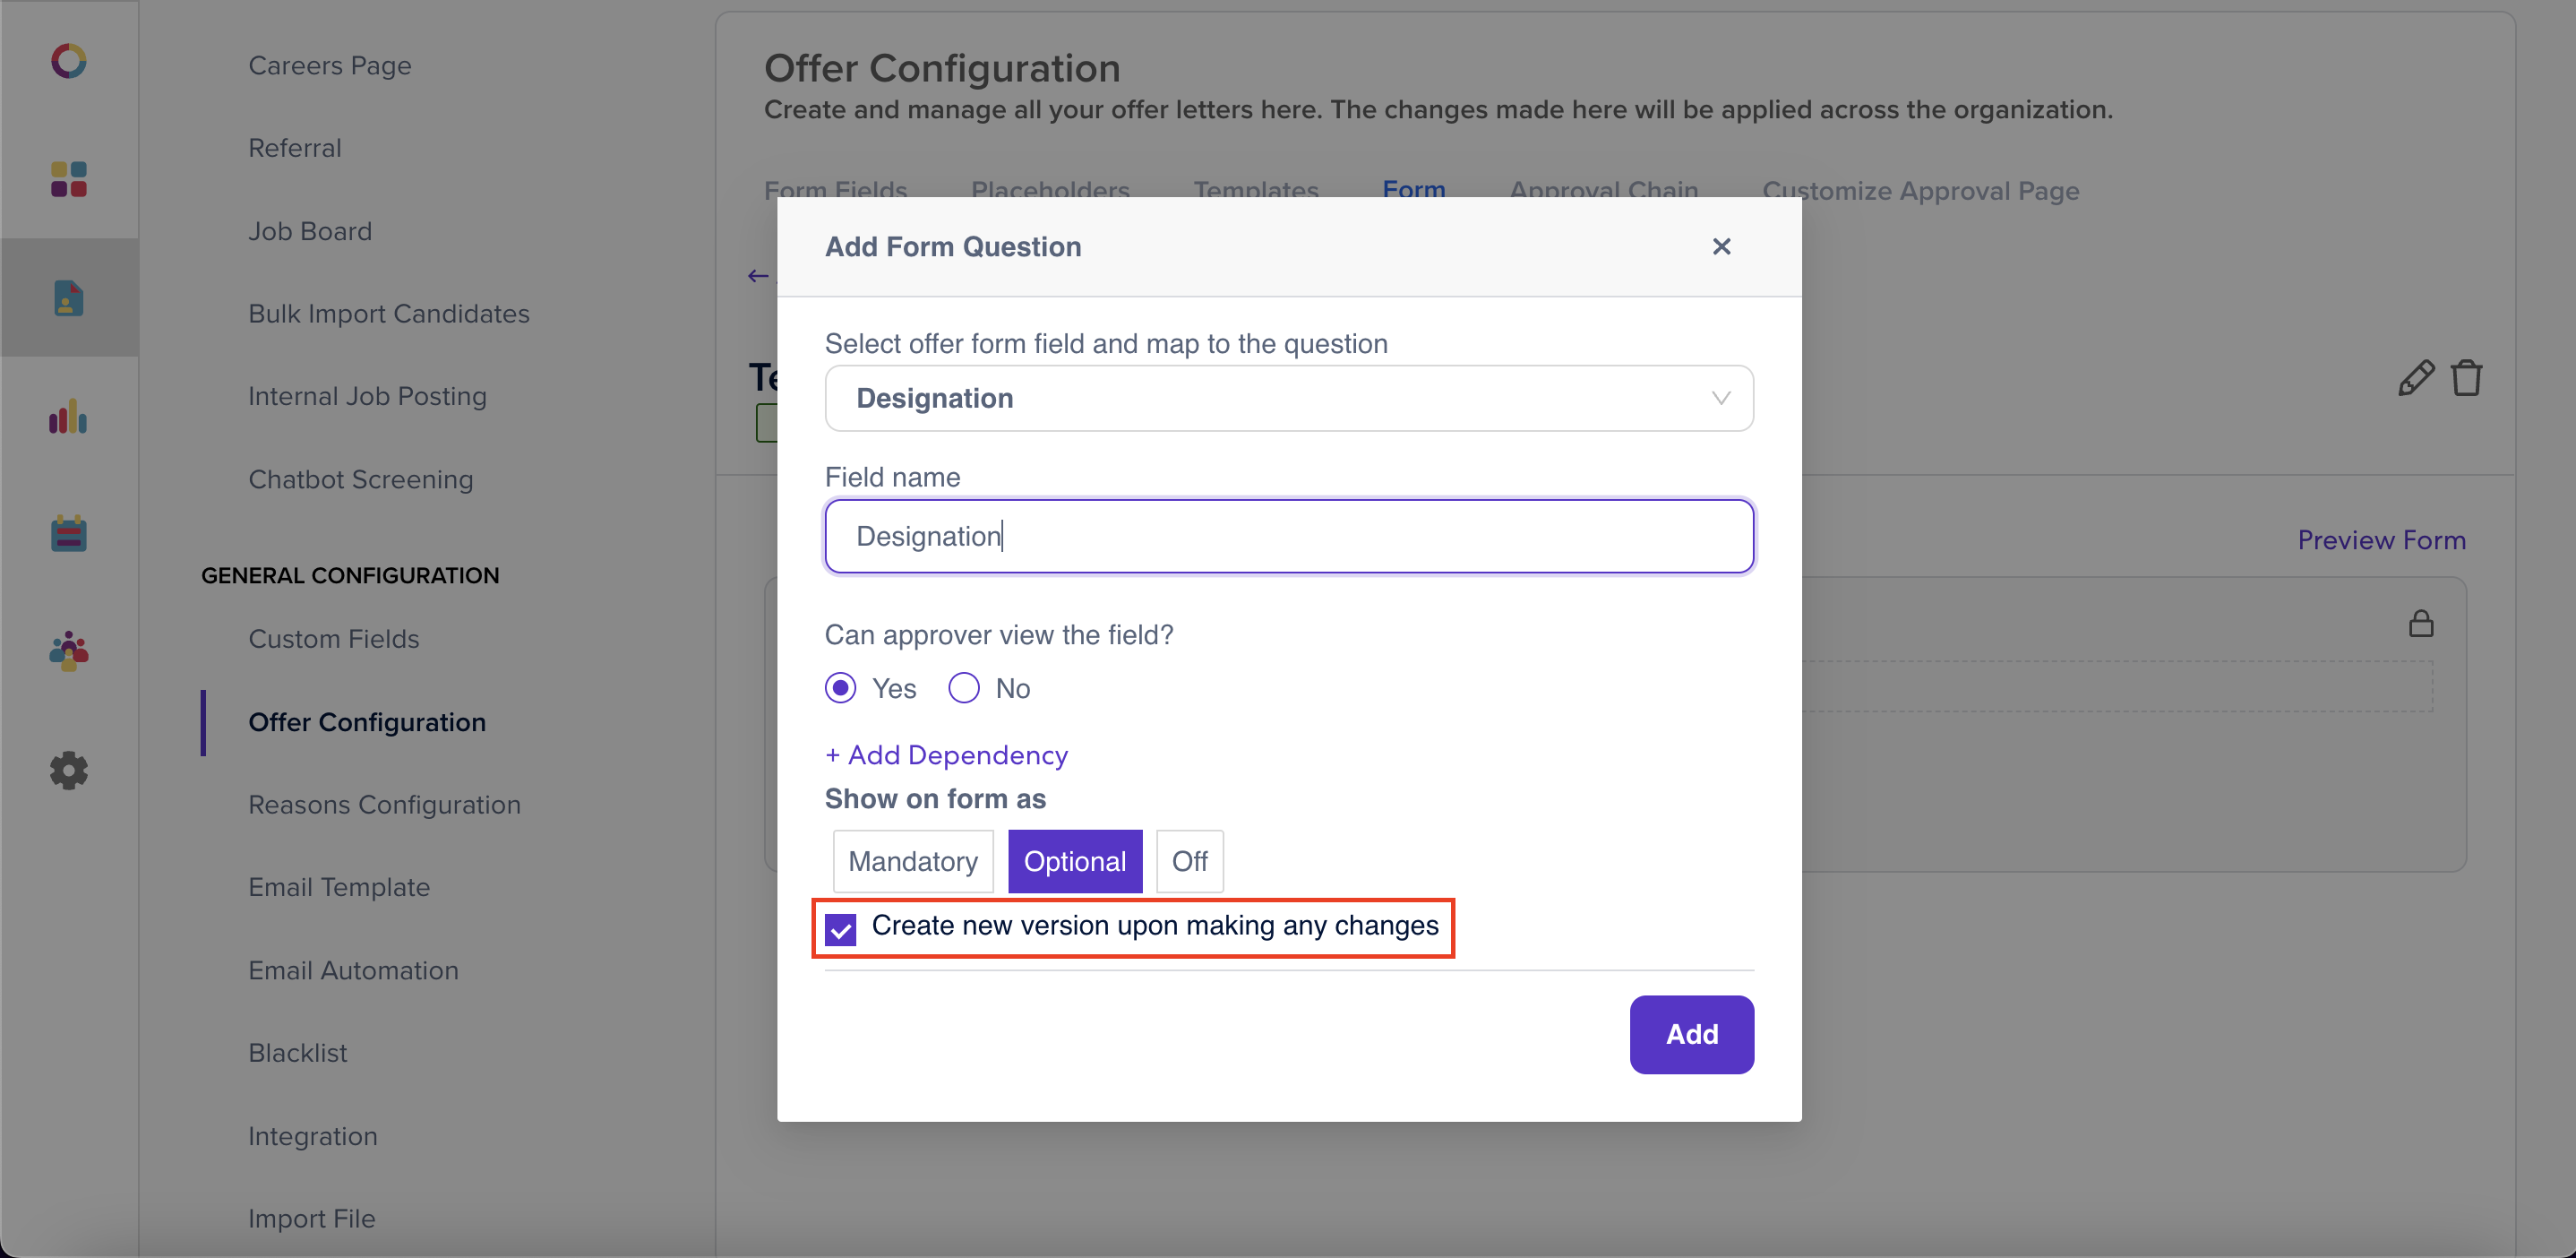The height and width of the screenshot is (1258, 2576).
Task: Select the No radio button
Action: pos(963,688)
